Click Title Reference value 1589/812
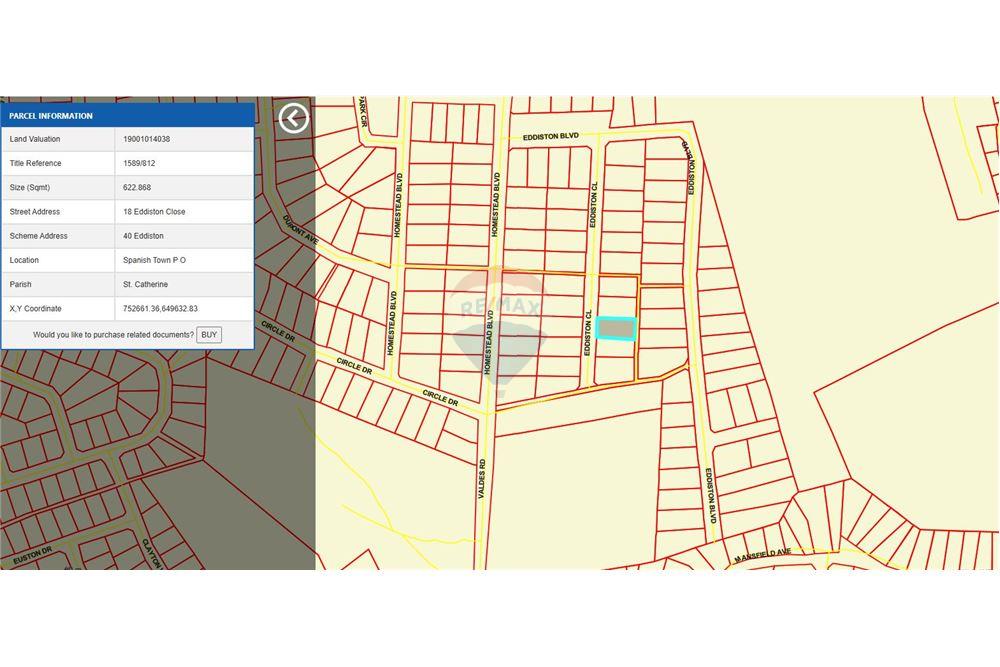 coord(139,163)
